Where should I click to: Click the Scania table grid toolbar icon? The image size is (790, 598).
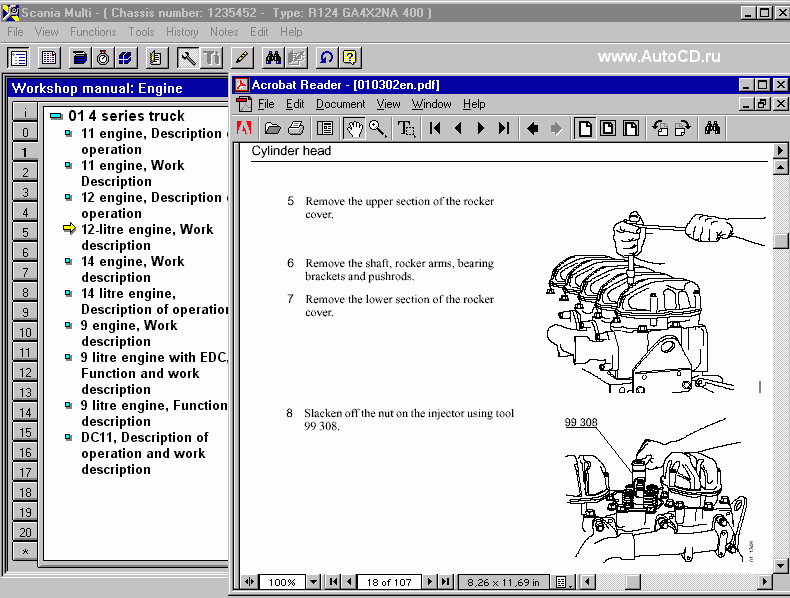click(x=49, y=58)
